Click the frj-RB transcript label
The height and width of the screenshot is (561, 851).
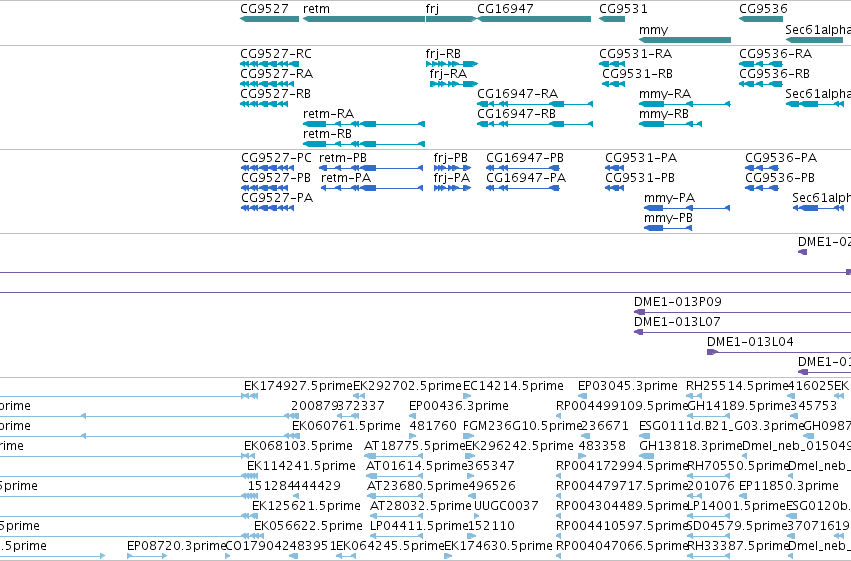coord(443,54)
